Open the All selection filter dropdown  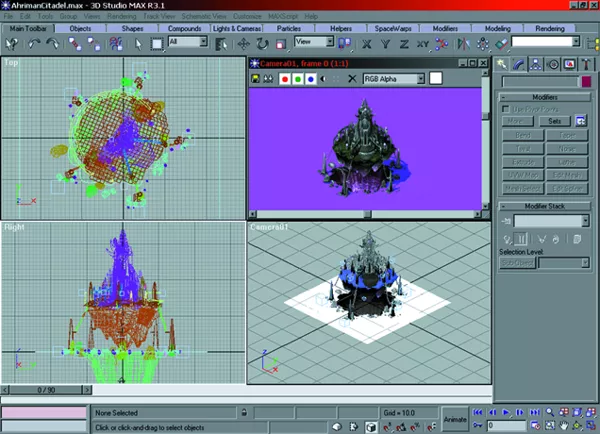(x=188, y=41)
